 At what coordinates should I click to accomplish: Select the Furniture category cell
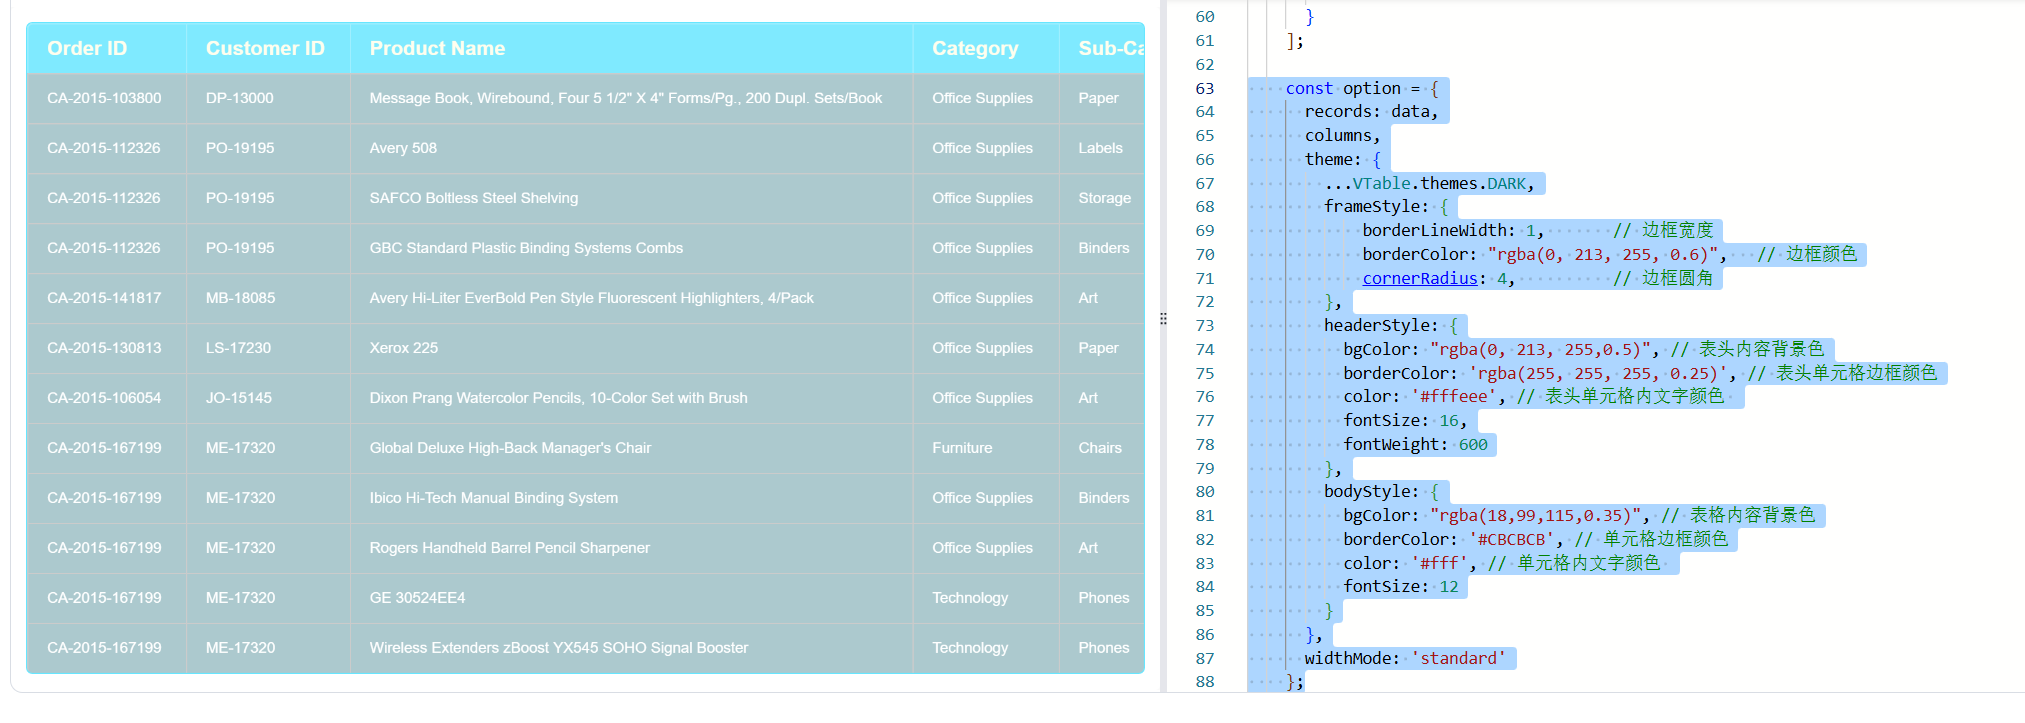985,448
